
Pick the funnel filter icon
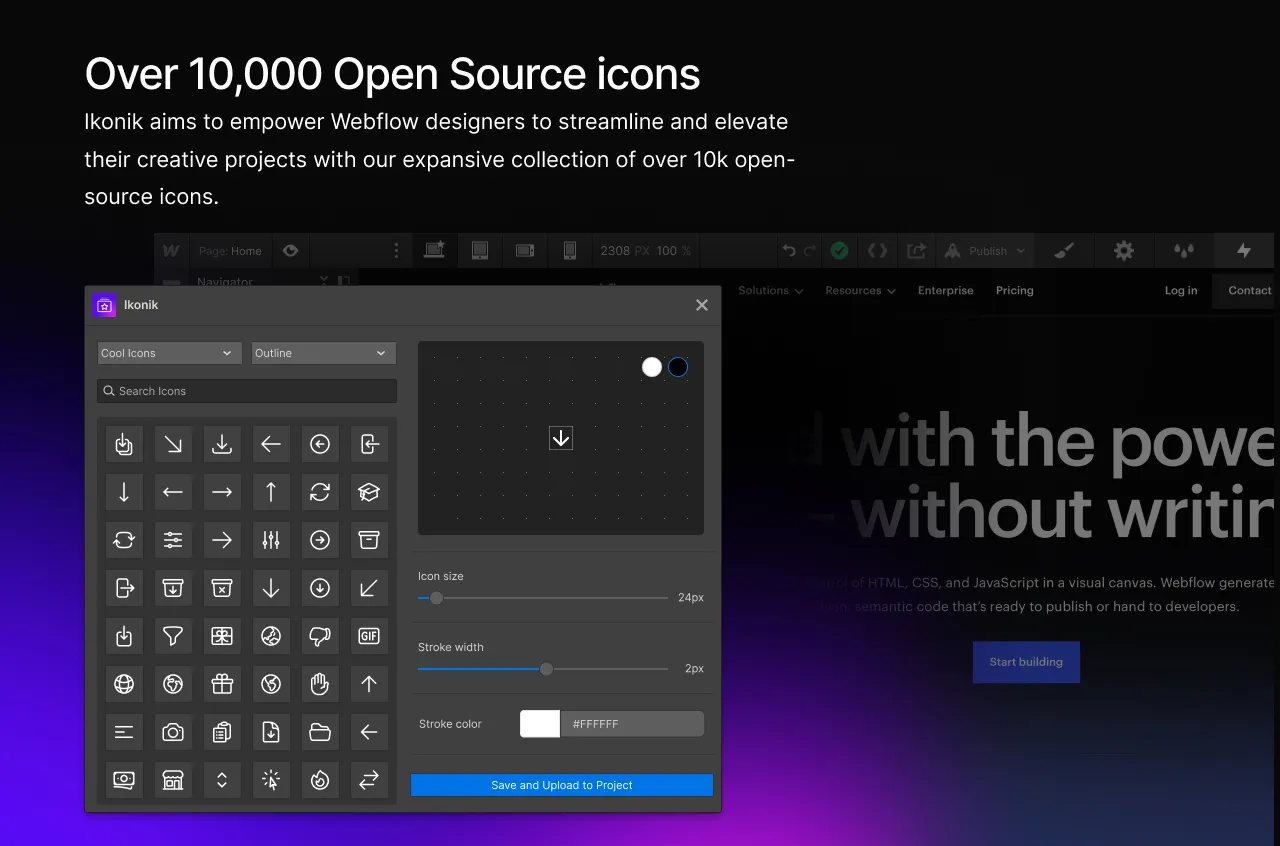point(173,636)
